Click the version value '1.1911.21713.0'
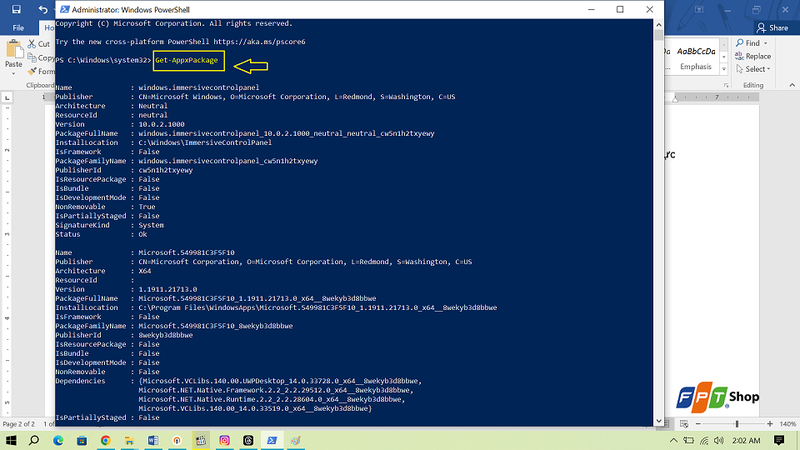This screenshot has width=800, height=450. 167,289
